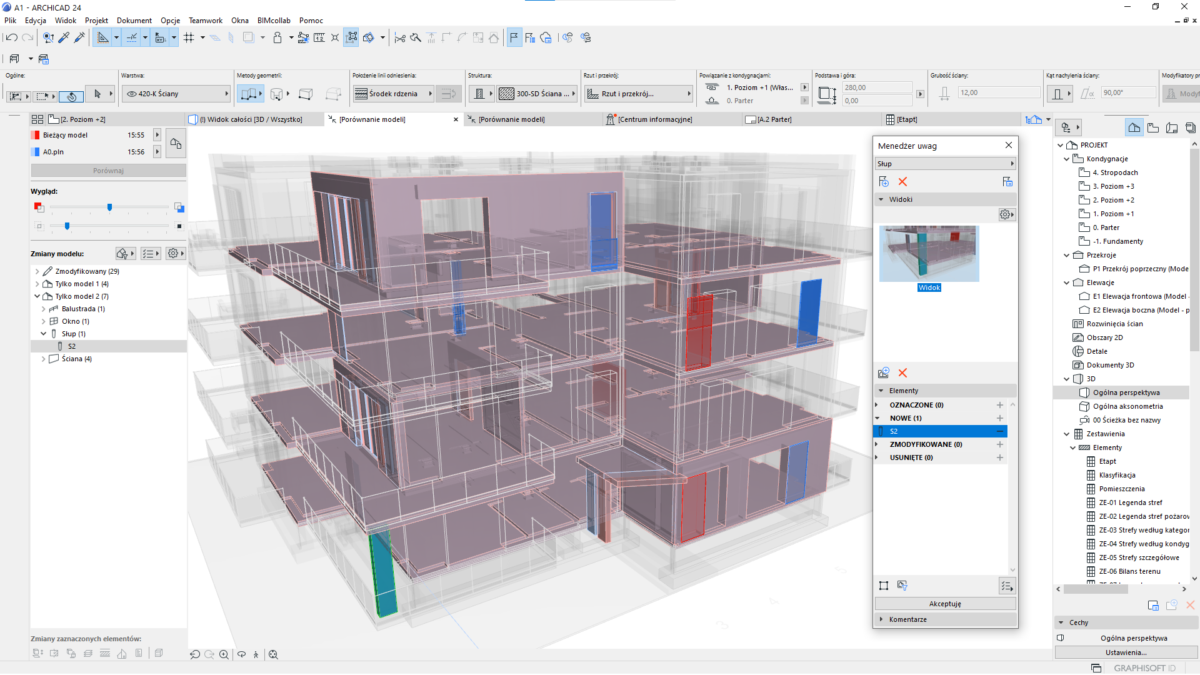Click the upper Wygląd color blend slider

(109, 208)
